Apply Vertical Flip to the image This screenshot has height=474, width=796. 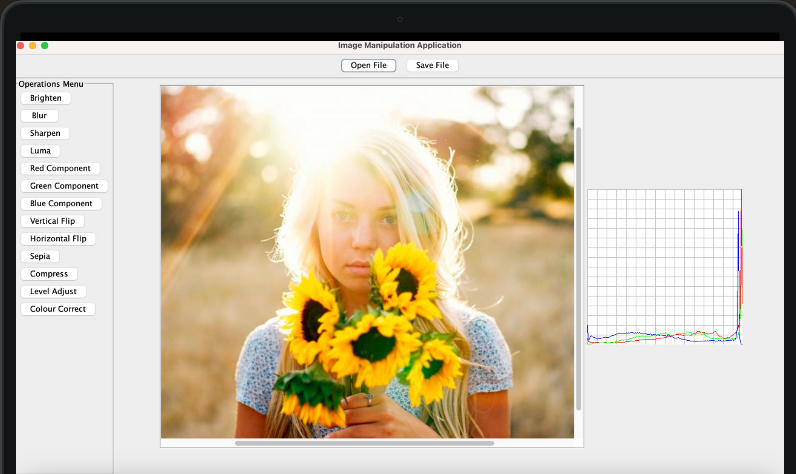(x=52, y=221)
